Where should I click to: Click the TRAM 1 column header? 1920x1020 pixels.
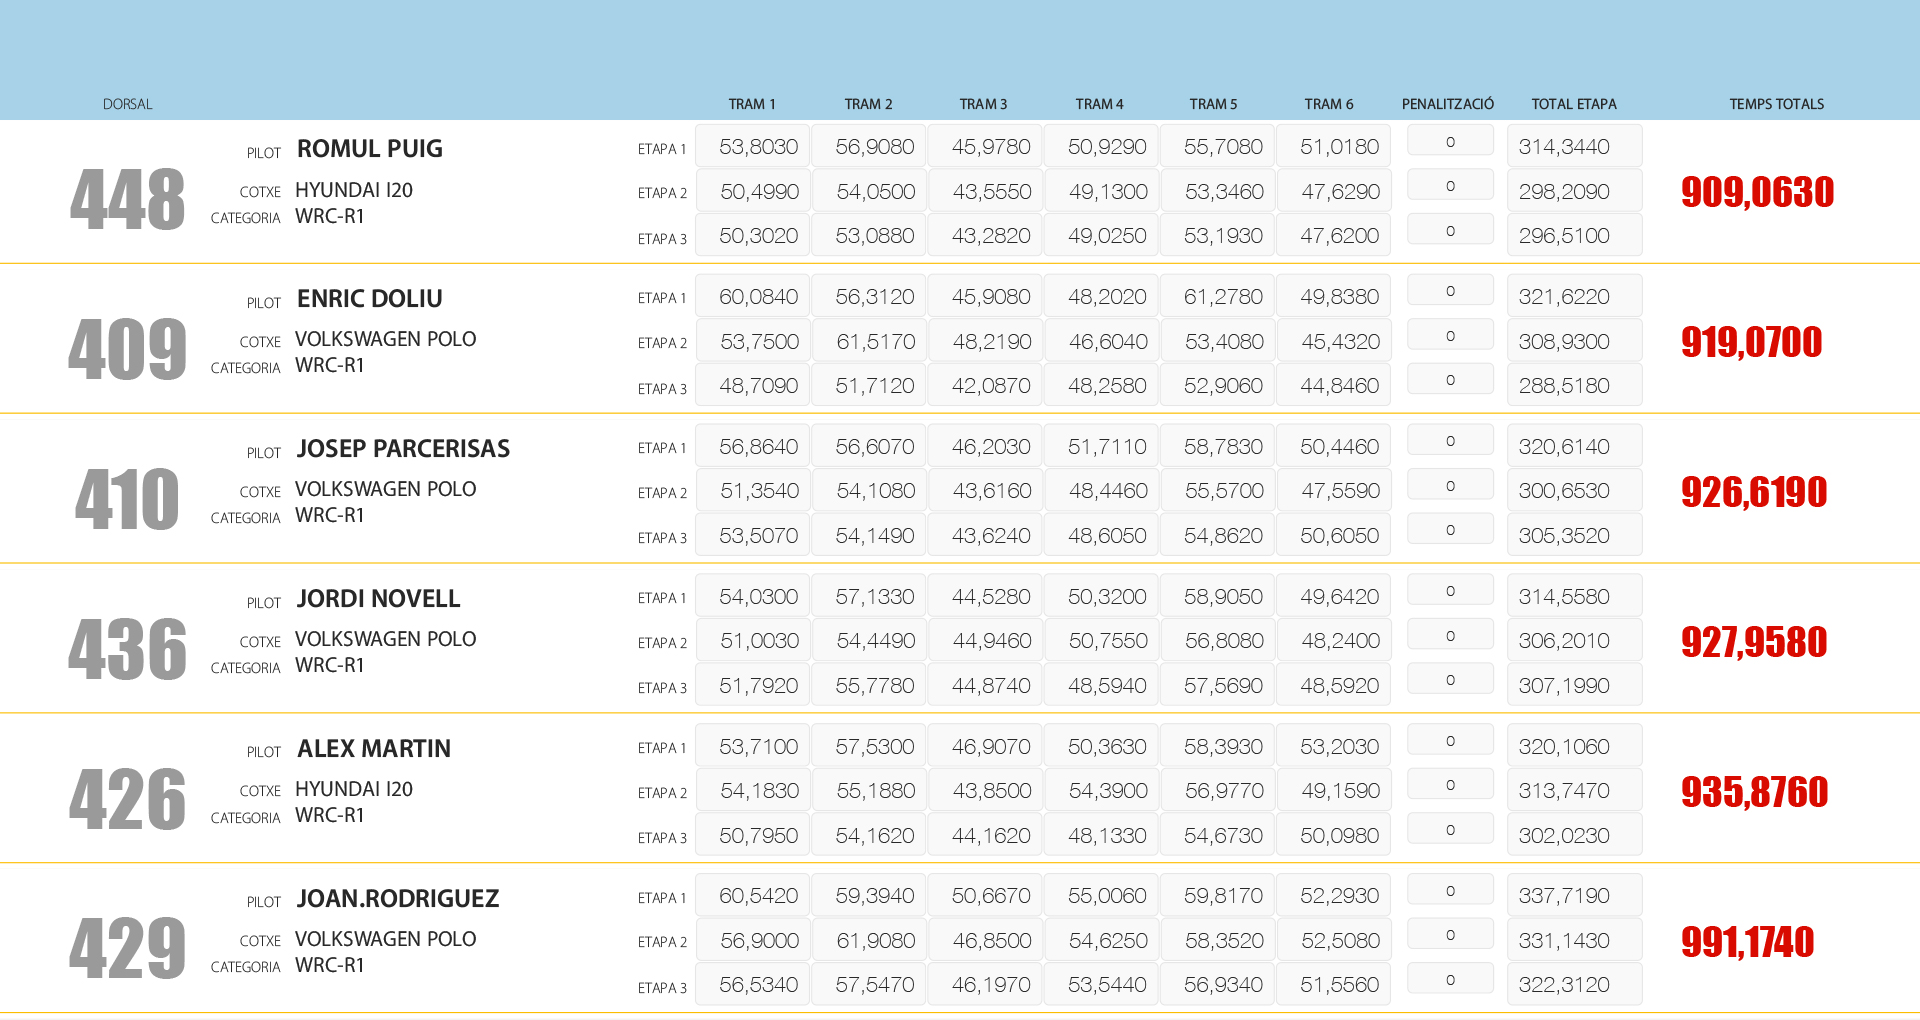click(x=751, y=104)
